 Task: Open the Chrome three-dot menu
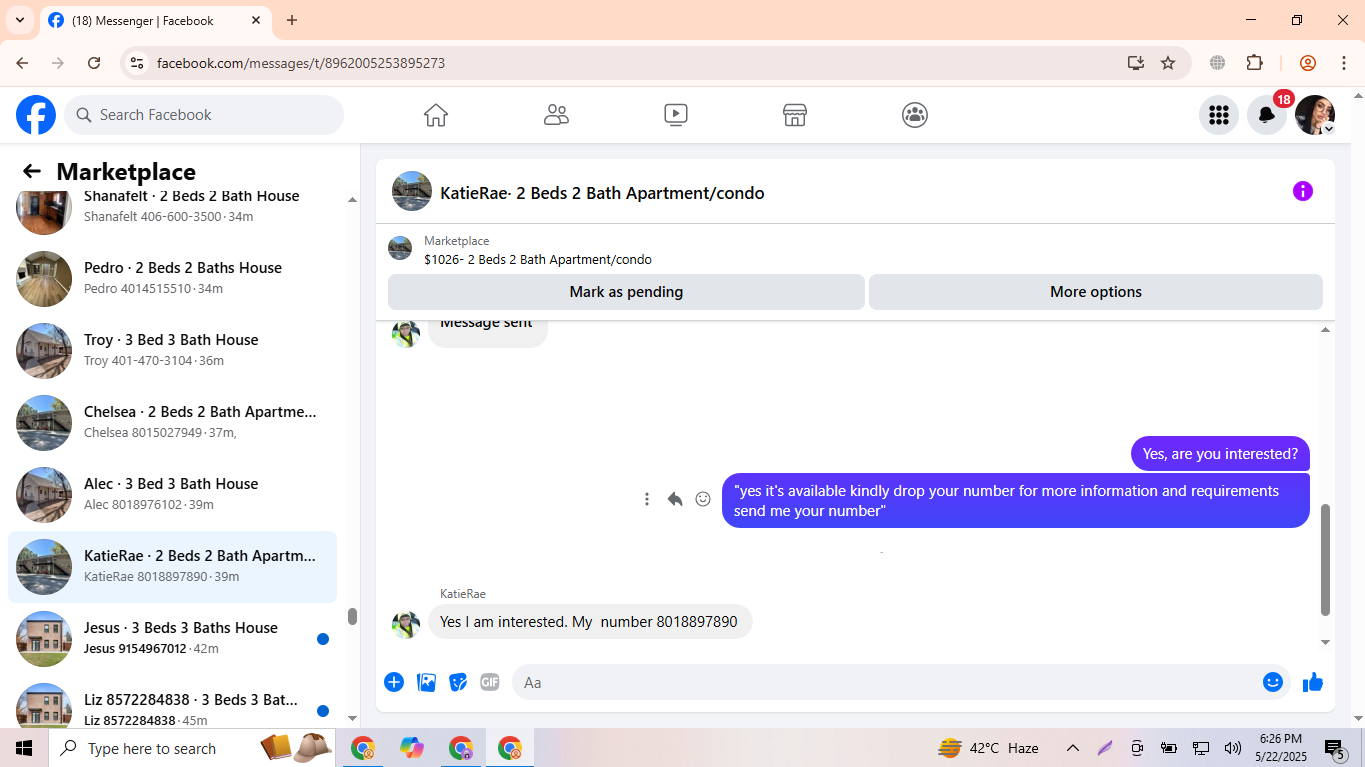(1343, 63)
